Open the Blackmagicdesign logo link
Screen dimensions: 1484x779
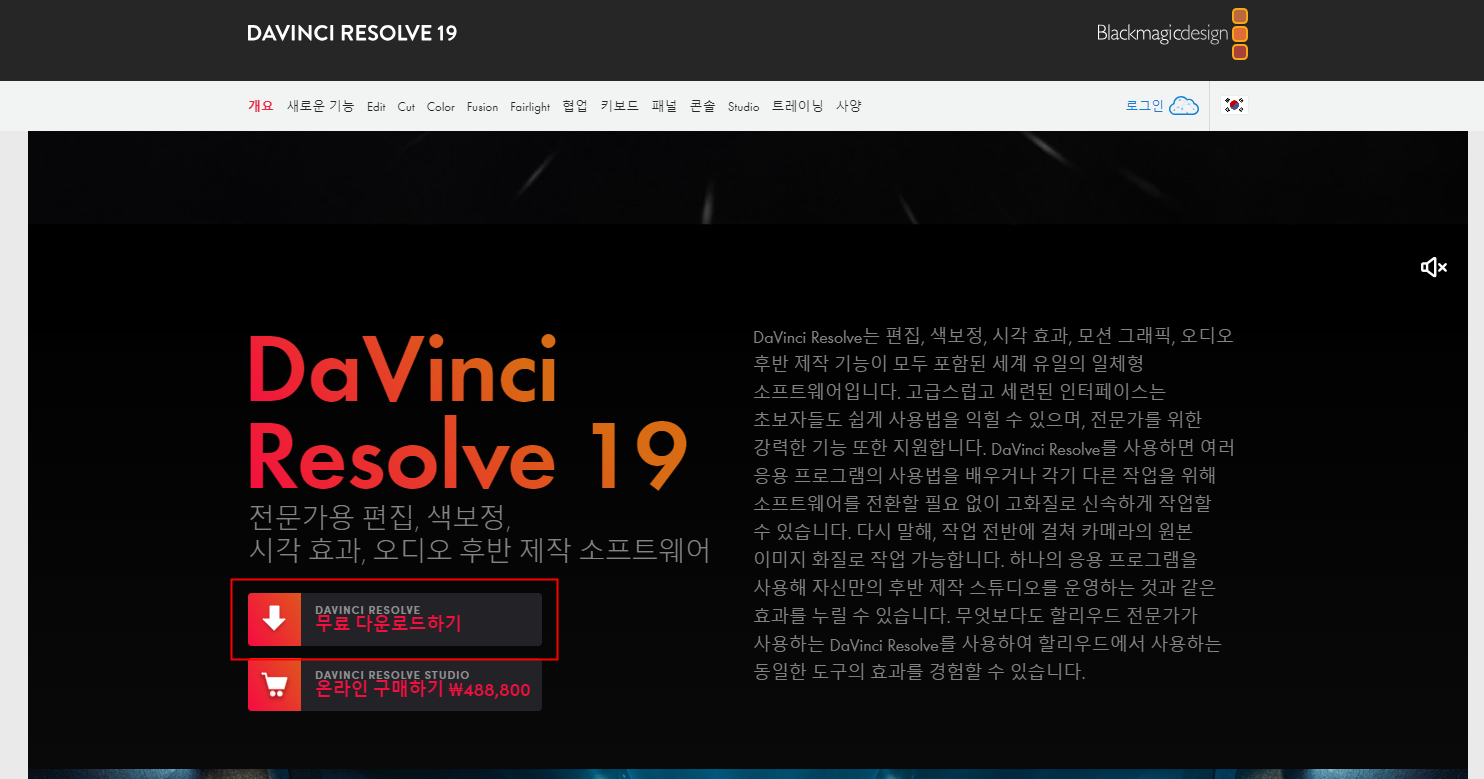1171,34
